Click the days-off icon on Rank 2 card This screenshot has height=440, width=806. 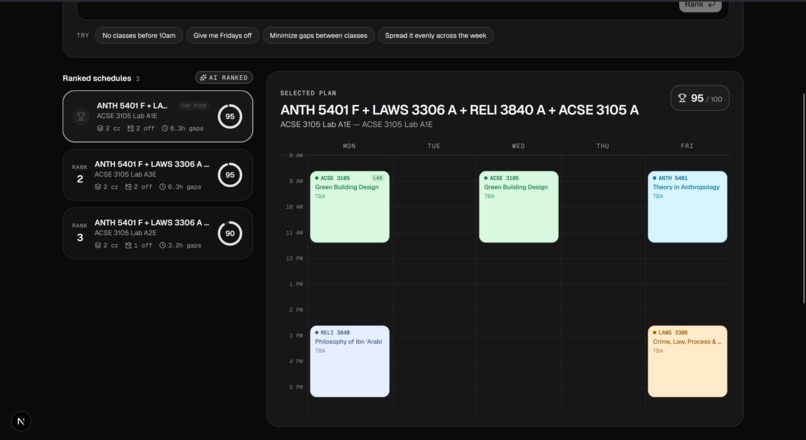tap(129, 187)
